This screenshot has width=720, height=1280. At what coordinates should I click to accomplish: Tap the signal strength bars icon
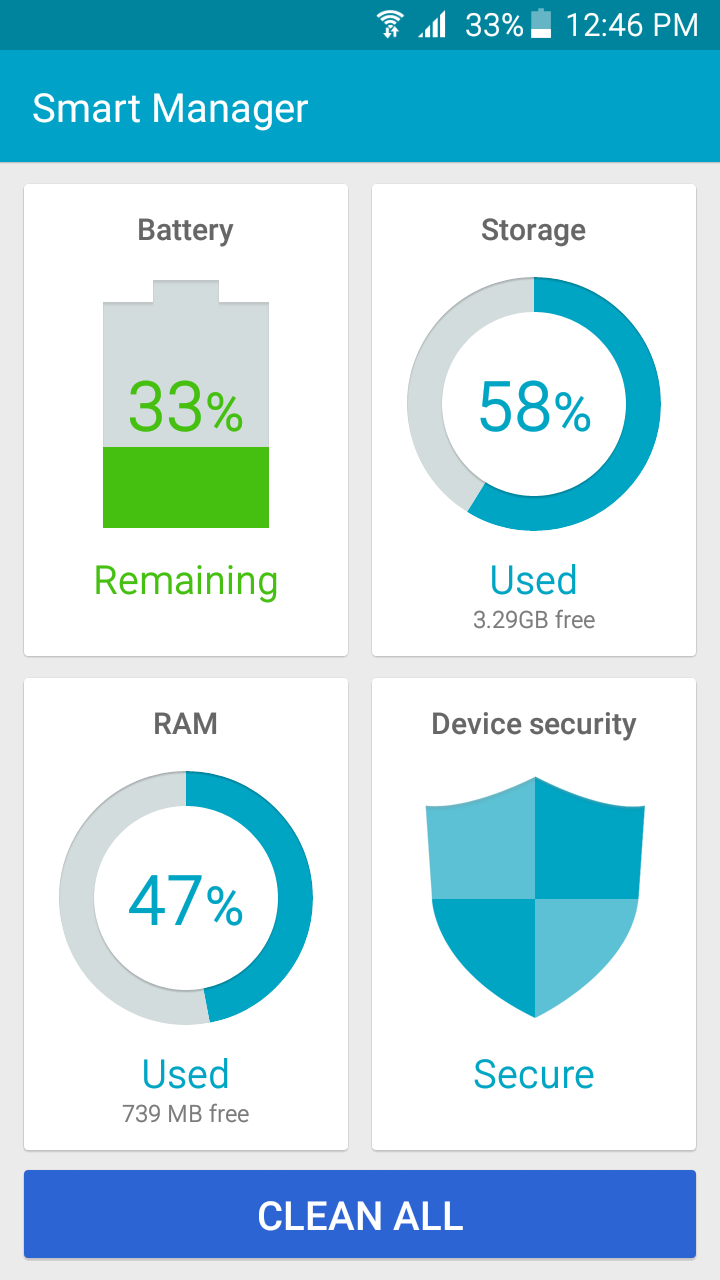pos(433,25)
